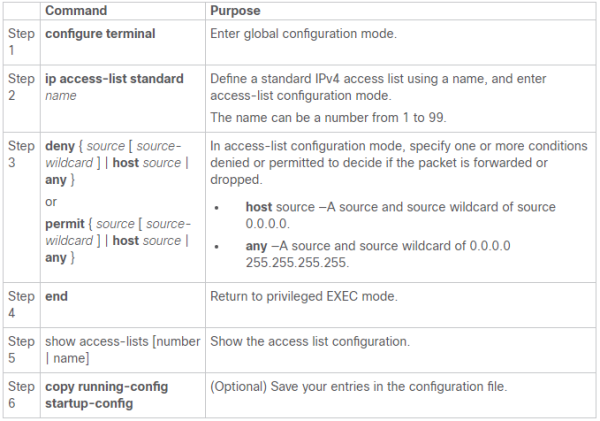Click the '(Optional) Save your entries' description
Image resolution: width=600 pixels, height=421 pixels.
[x=359, y=387]
